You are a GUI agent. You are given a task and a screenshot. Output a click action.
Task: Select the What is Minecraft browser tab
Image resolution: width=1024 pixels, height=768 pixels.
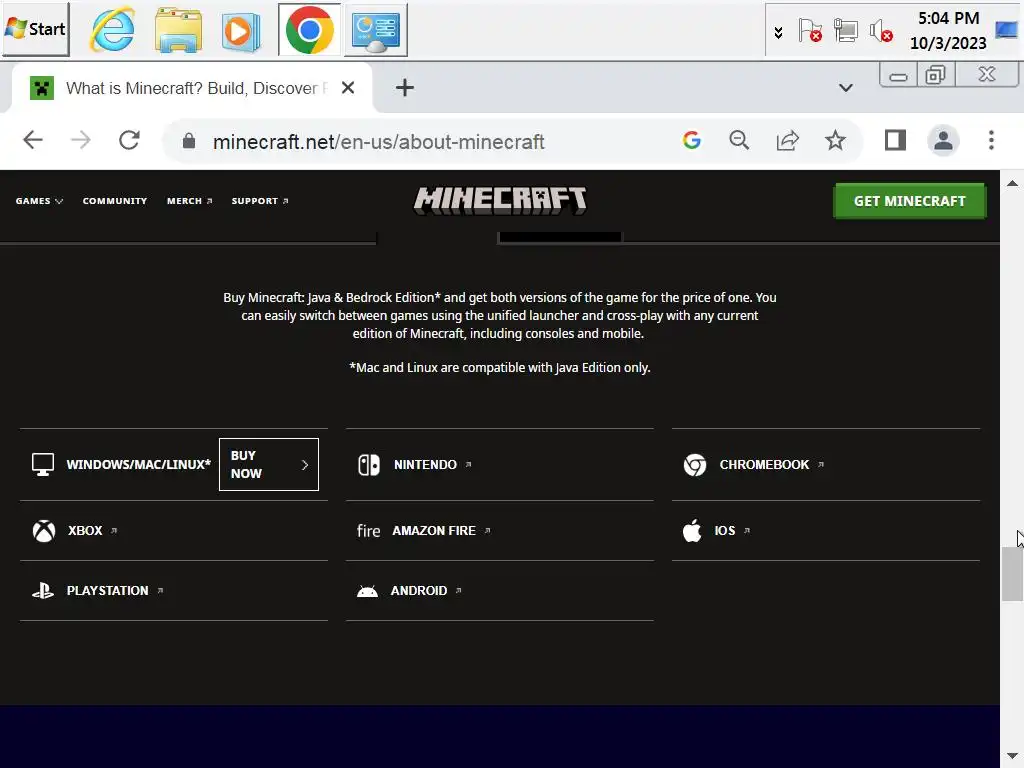pyautogui.click(x=192, y=88)
